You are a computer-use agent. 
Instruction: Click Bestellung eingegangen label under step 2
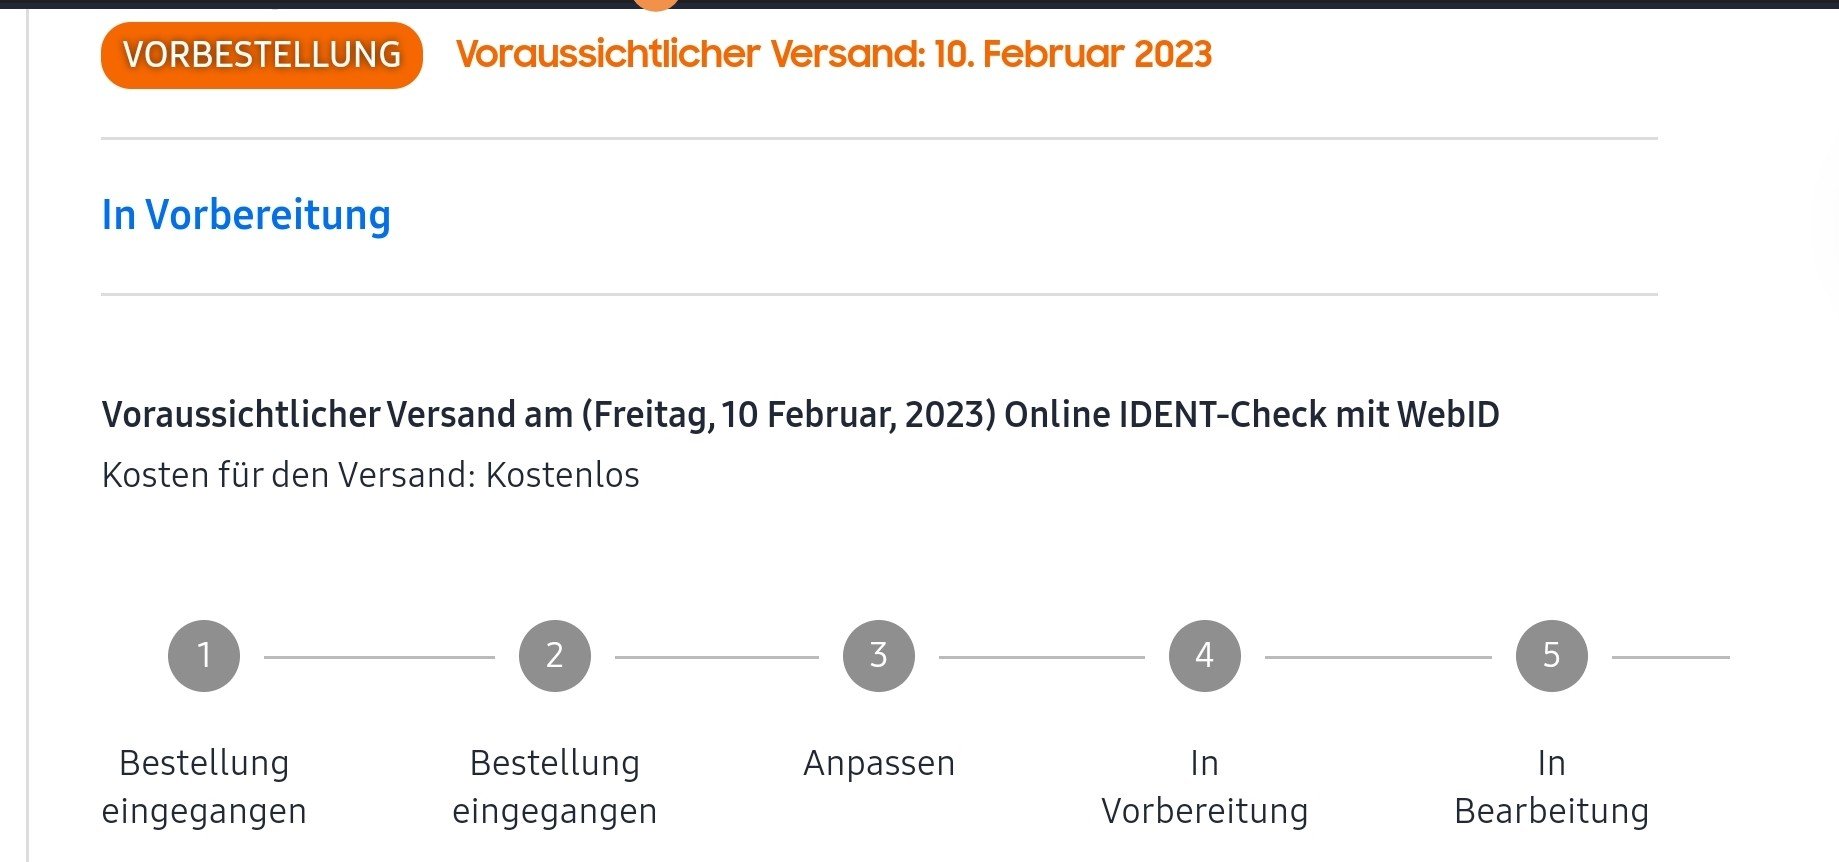coord(555,787)
